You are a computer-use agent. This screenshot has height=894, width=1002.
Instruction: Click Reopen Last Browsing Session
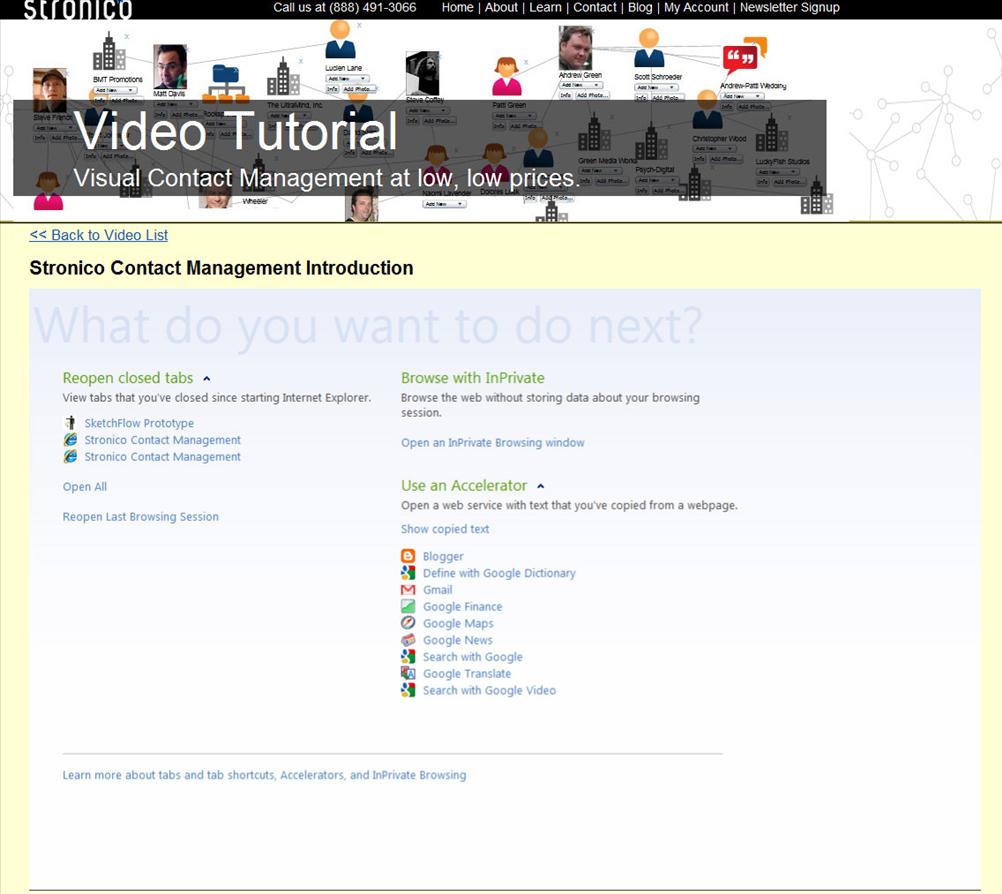point(141,517)
